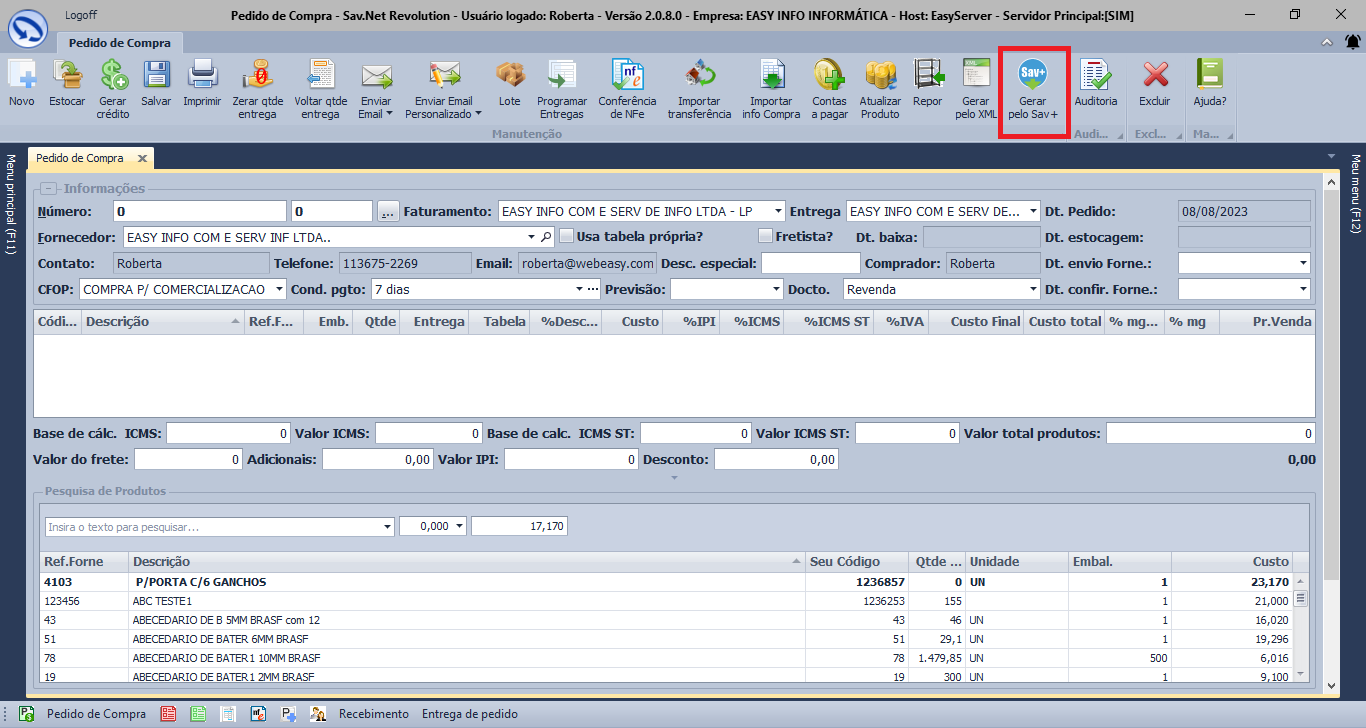Image resolution: width=1366 pixels, height=728 pixels.
Task: Open Meu menu (F12) side panel
Action: pyautogui.click(x=1356, y=195)
